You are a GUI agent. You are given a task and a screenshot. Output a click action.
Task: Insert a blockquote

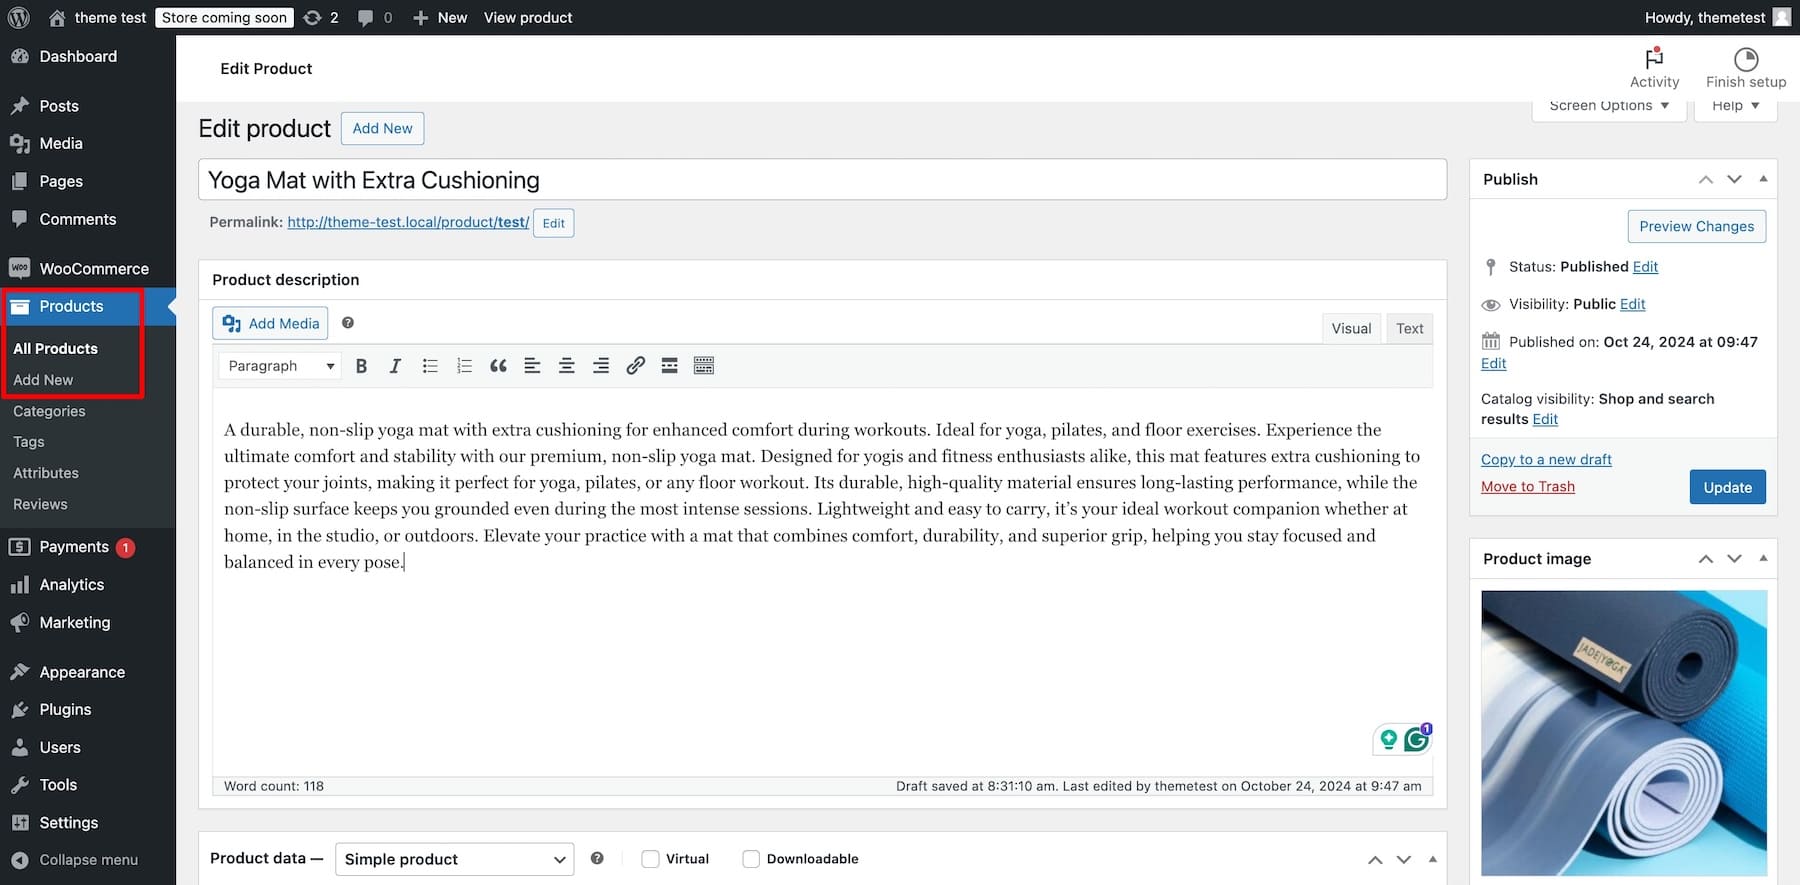coord(498,366)
